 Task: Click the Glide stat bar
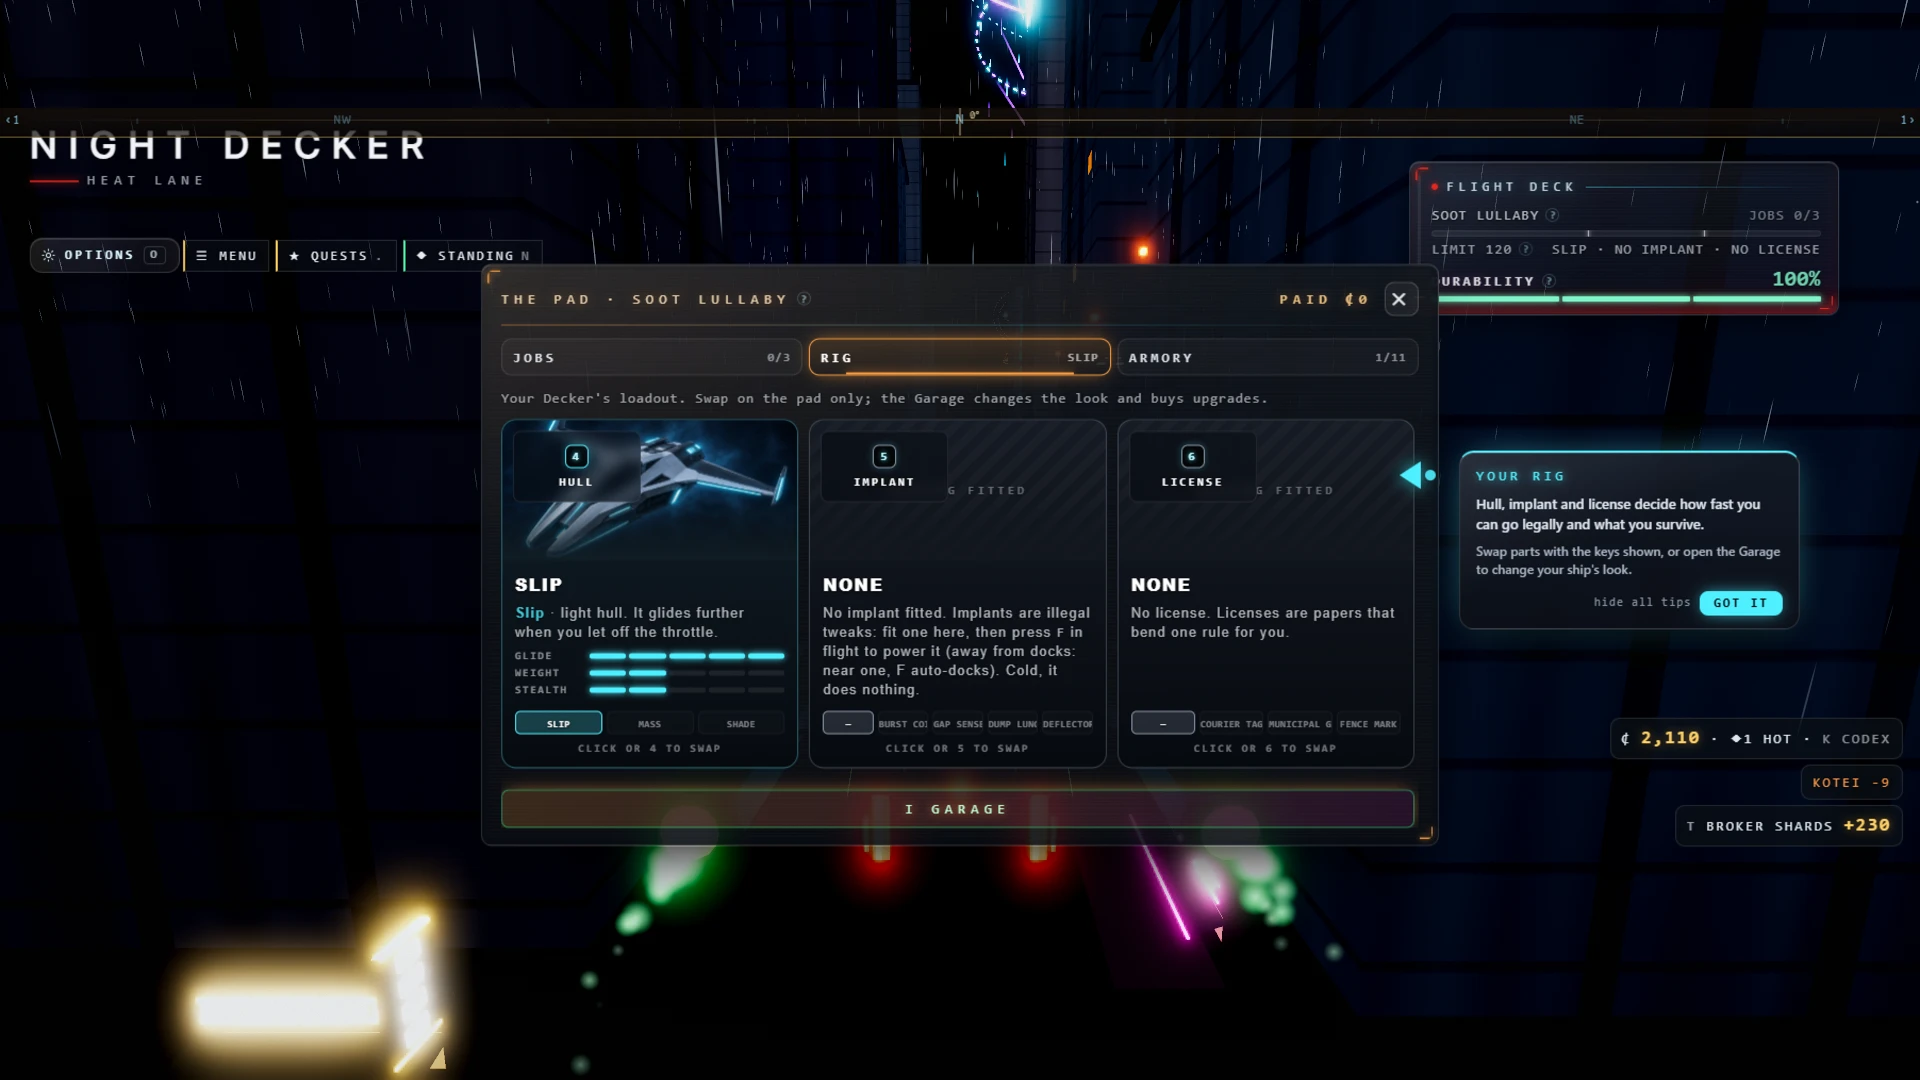click(686, 656)
